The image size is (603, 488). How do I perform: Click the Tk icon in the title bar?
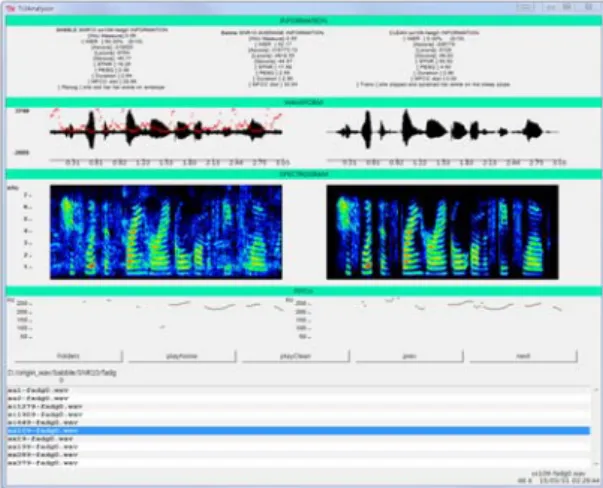tap(10, 8)
